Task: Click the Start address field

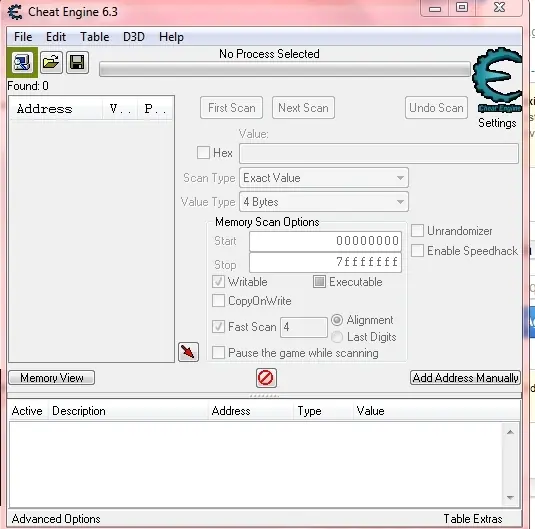Action: [326, 241]
